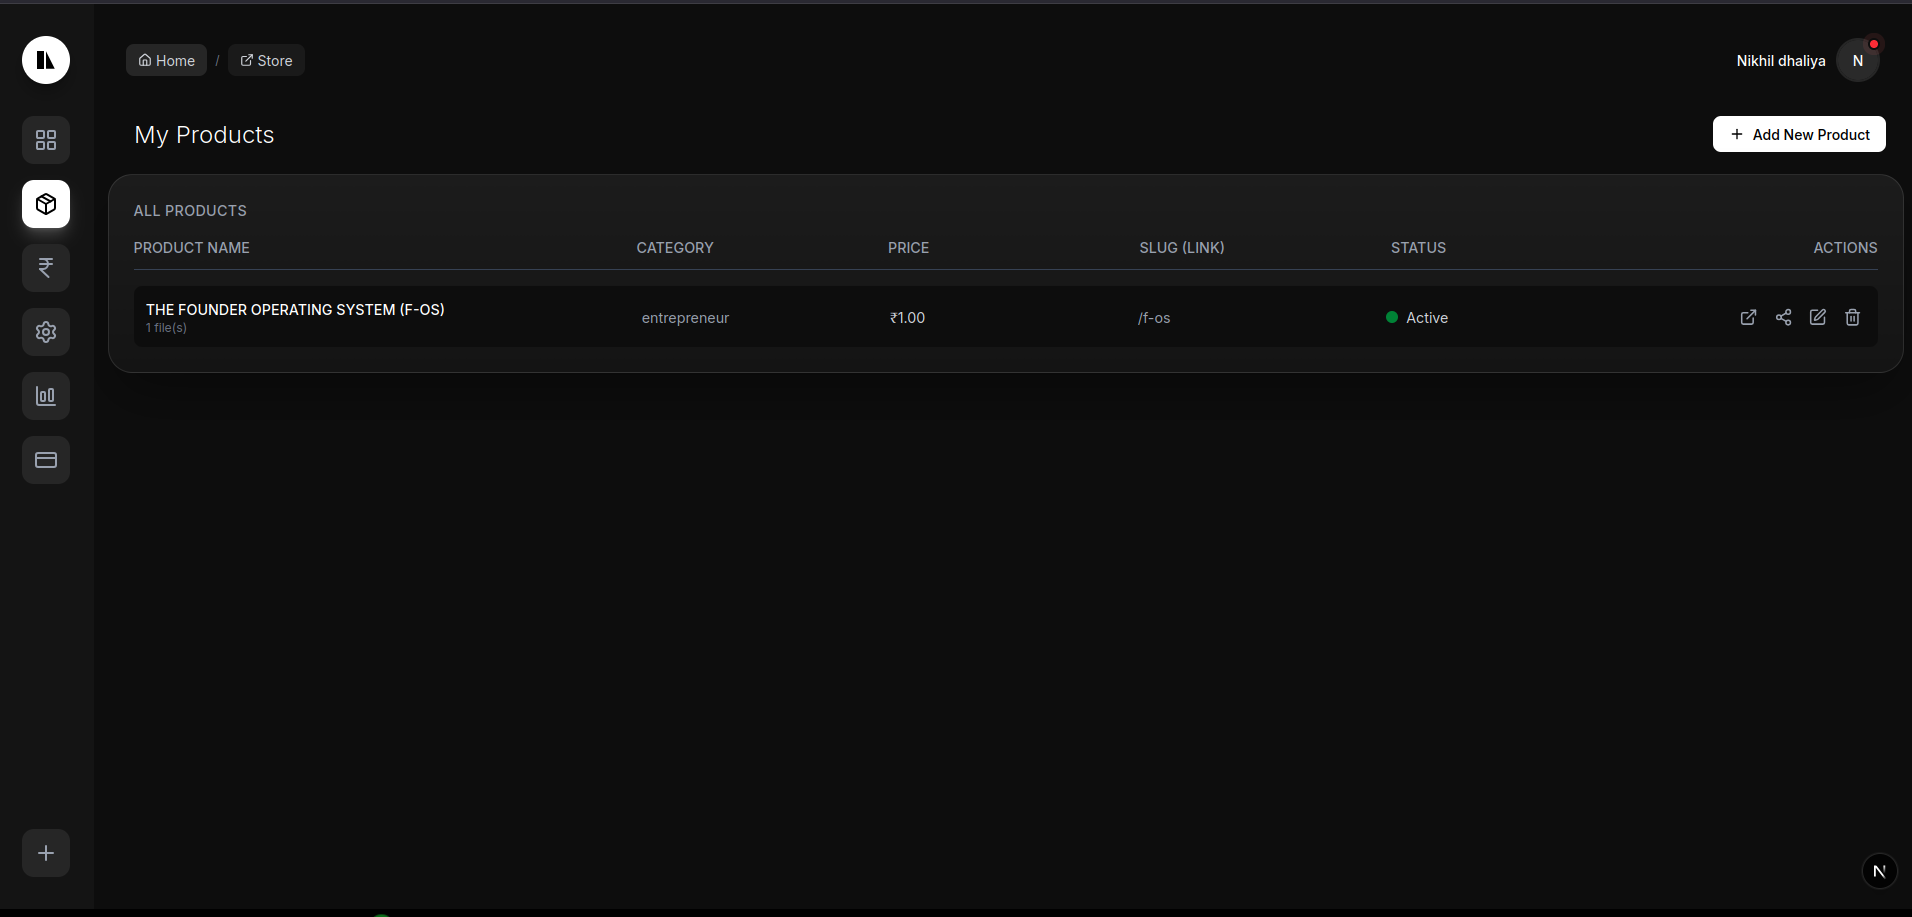
Task: Toggle the Active status of F-OS
Action: click(x=1417, y=317)
